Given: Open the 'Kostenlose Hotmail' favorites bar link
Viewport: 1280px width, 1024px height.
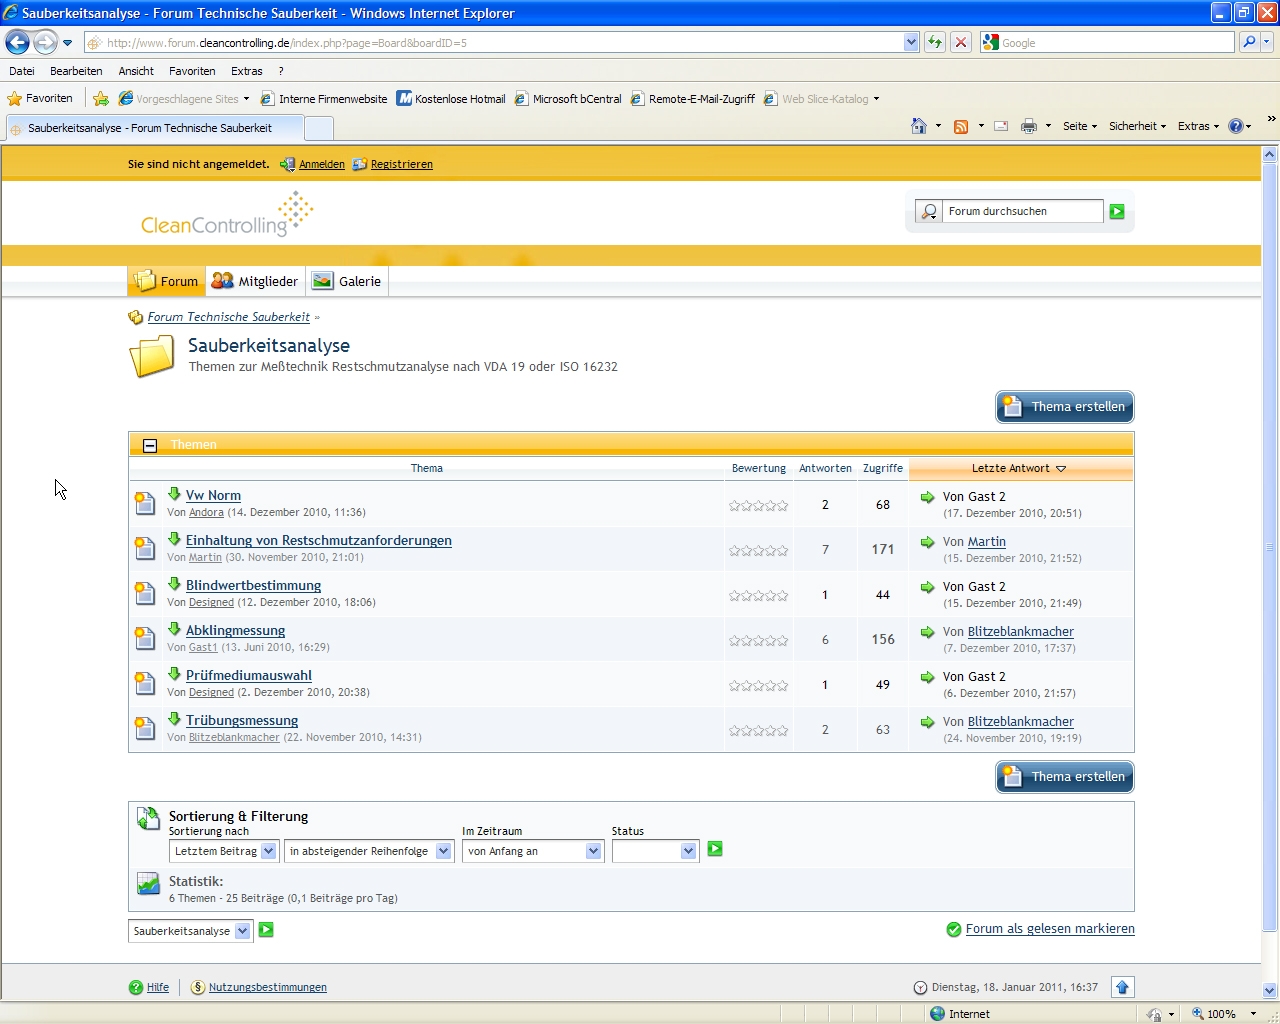Looking at the screenshot, I should pos(451,99).
